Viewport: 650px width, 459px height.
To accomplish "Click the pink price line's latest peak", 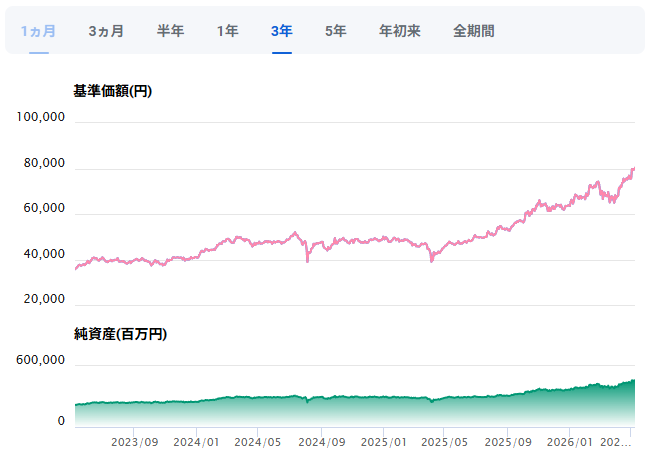I will (x=633, y=168).
